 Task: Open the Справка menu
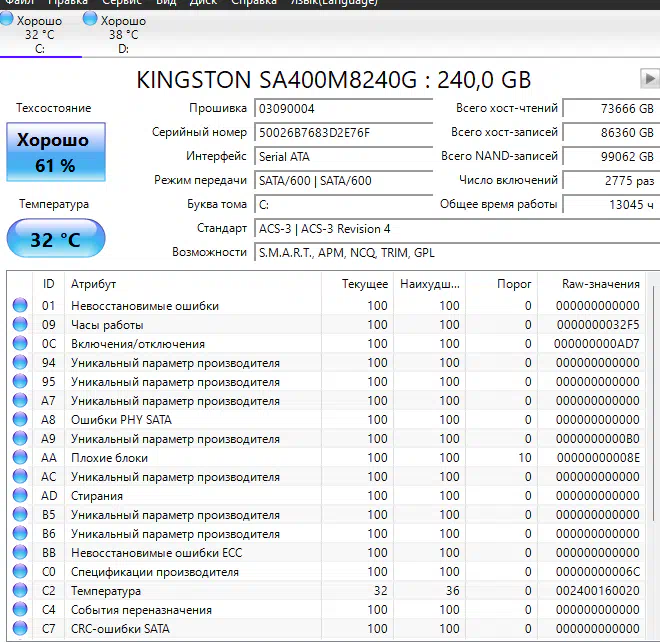click(254, 3)
